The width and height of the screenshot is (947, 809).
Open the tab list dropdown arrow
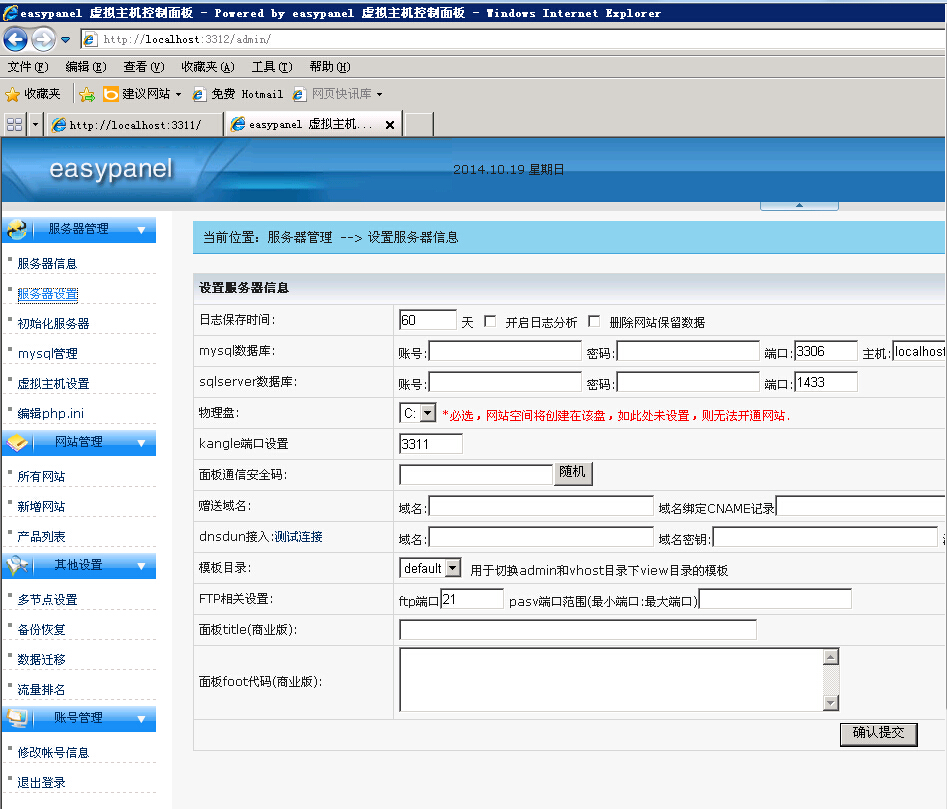(x=35, y=125)
